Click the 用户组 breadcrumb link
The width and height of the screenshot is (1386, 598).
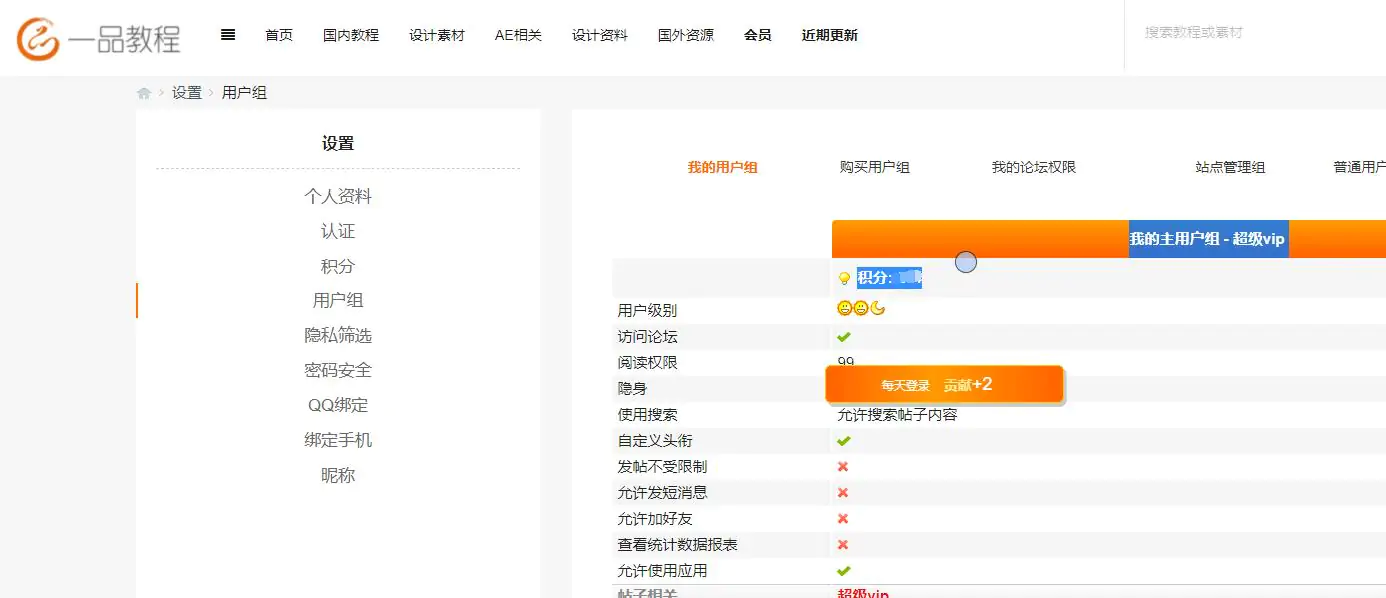(244, 93)
